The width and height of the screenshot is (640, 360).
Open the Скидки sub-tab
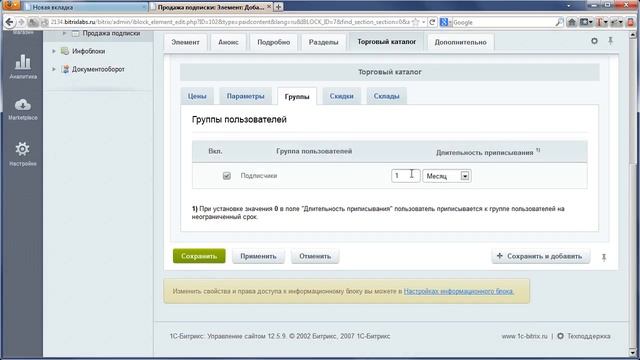tap(341, 96)
